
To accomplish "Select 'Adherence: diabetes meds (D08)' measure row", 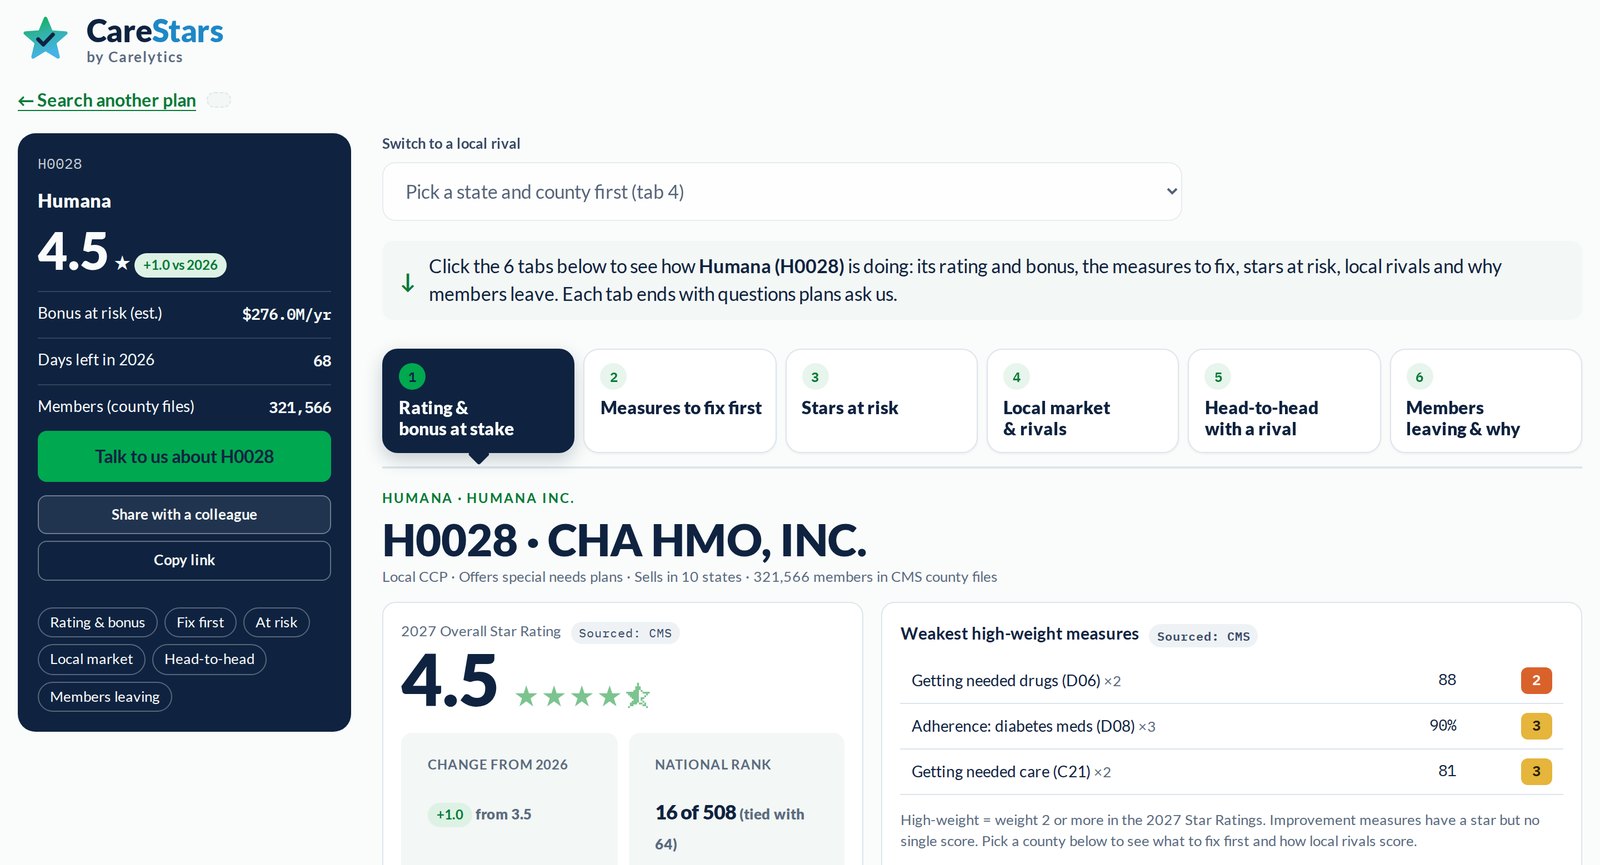I will [1231, 726].
